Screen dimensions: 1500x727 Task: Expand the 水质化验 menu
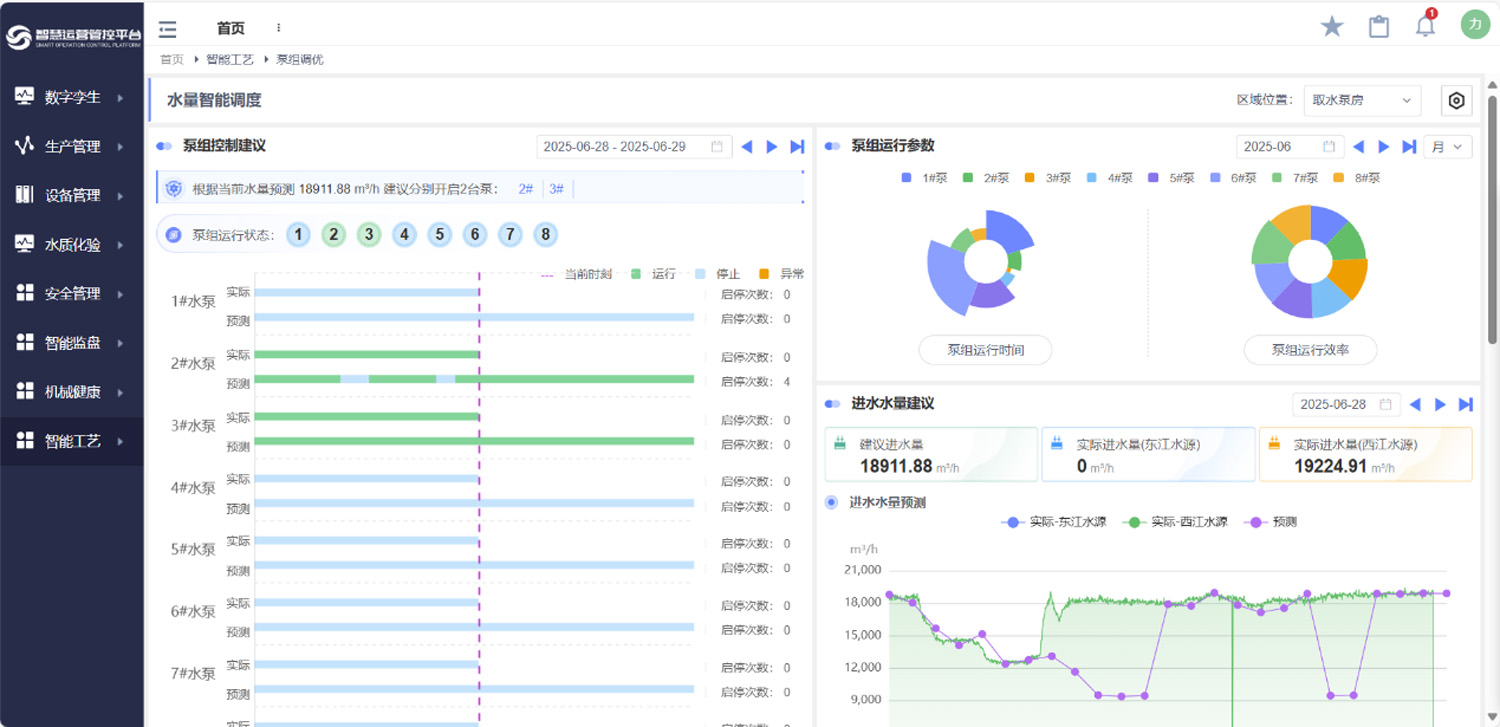(120, 245)
